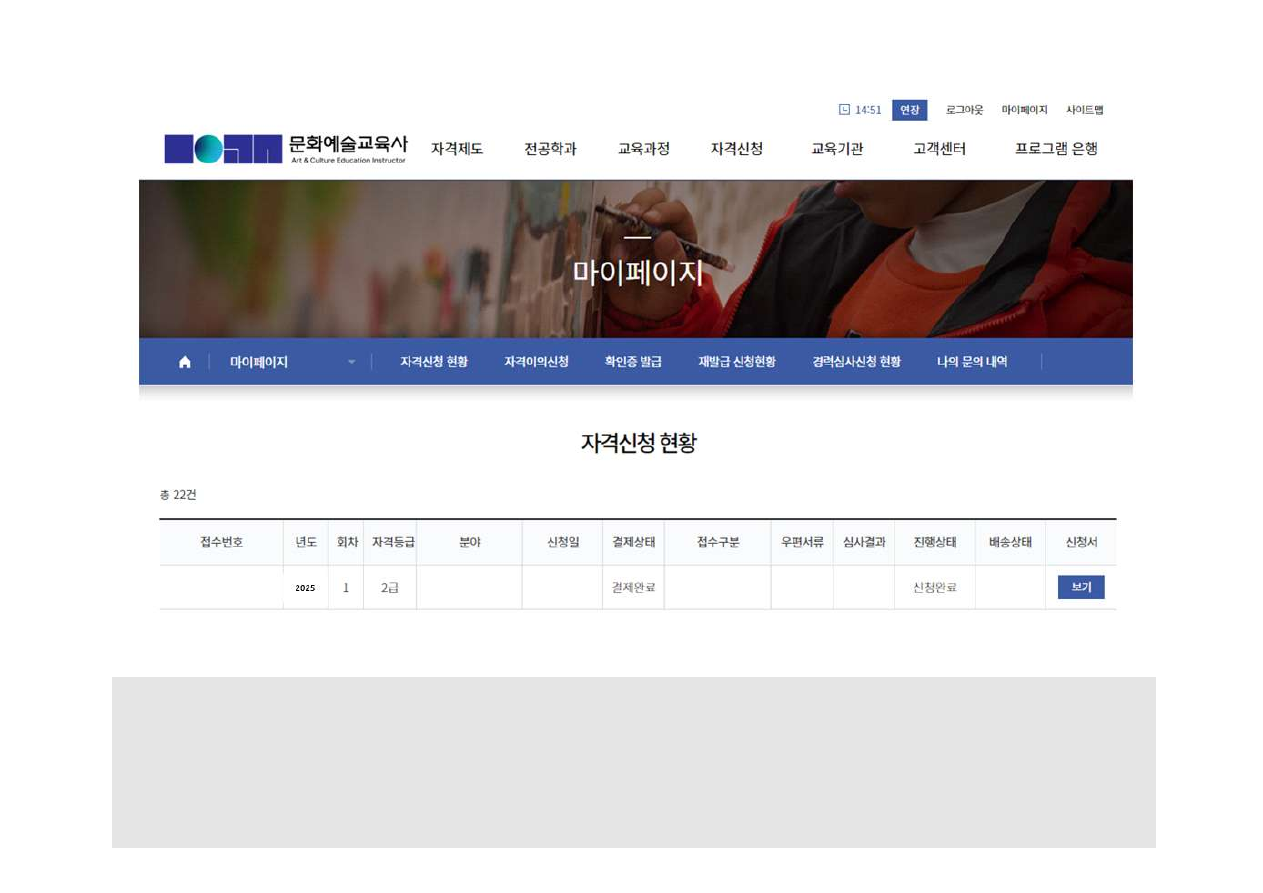1263x893 pixels.
Task: Open the 전공학과 main menu
Action: point(550,149)
